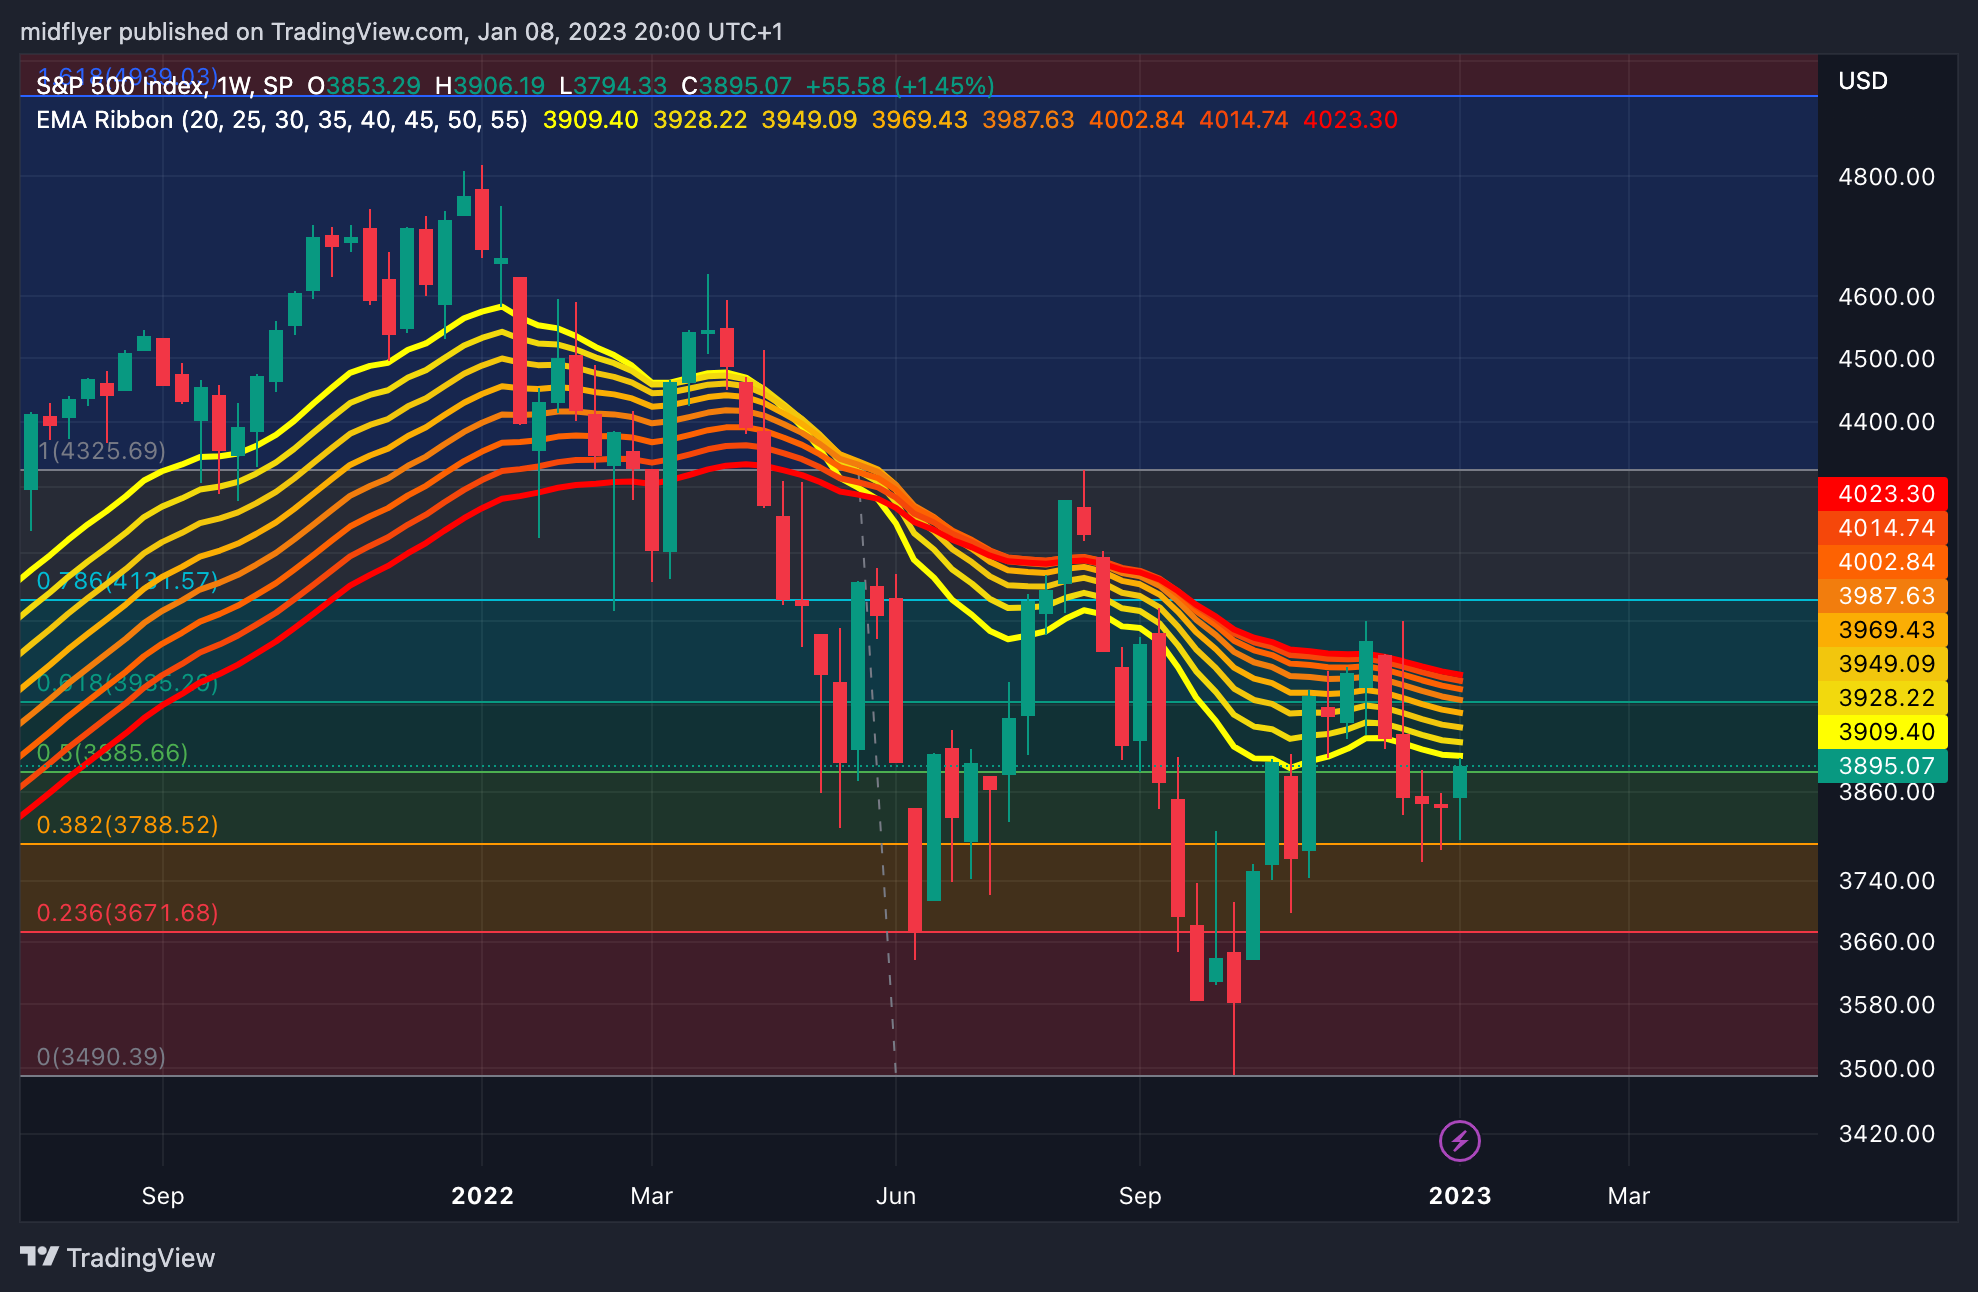Screen dimensions: 1978x1292
Task: Click the 3909.40 yellow price label
Action: [1882, 732]
